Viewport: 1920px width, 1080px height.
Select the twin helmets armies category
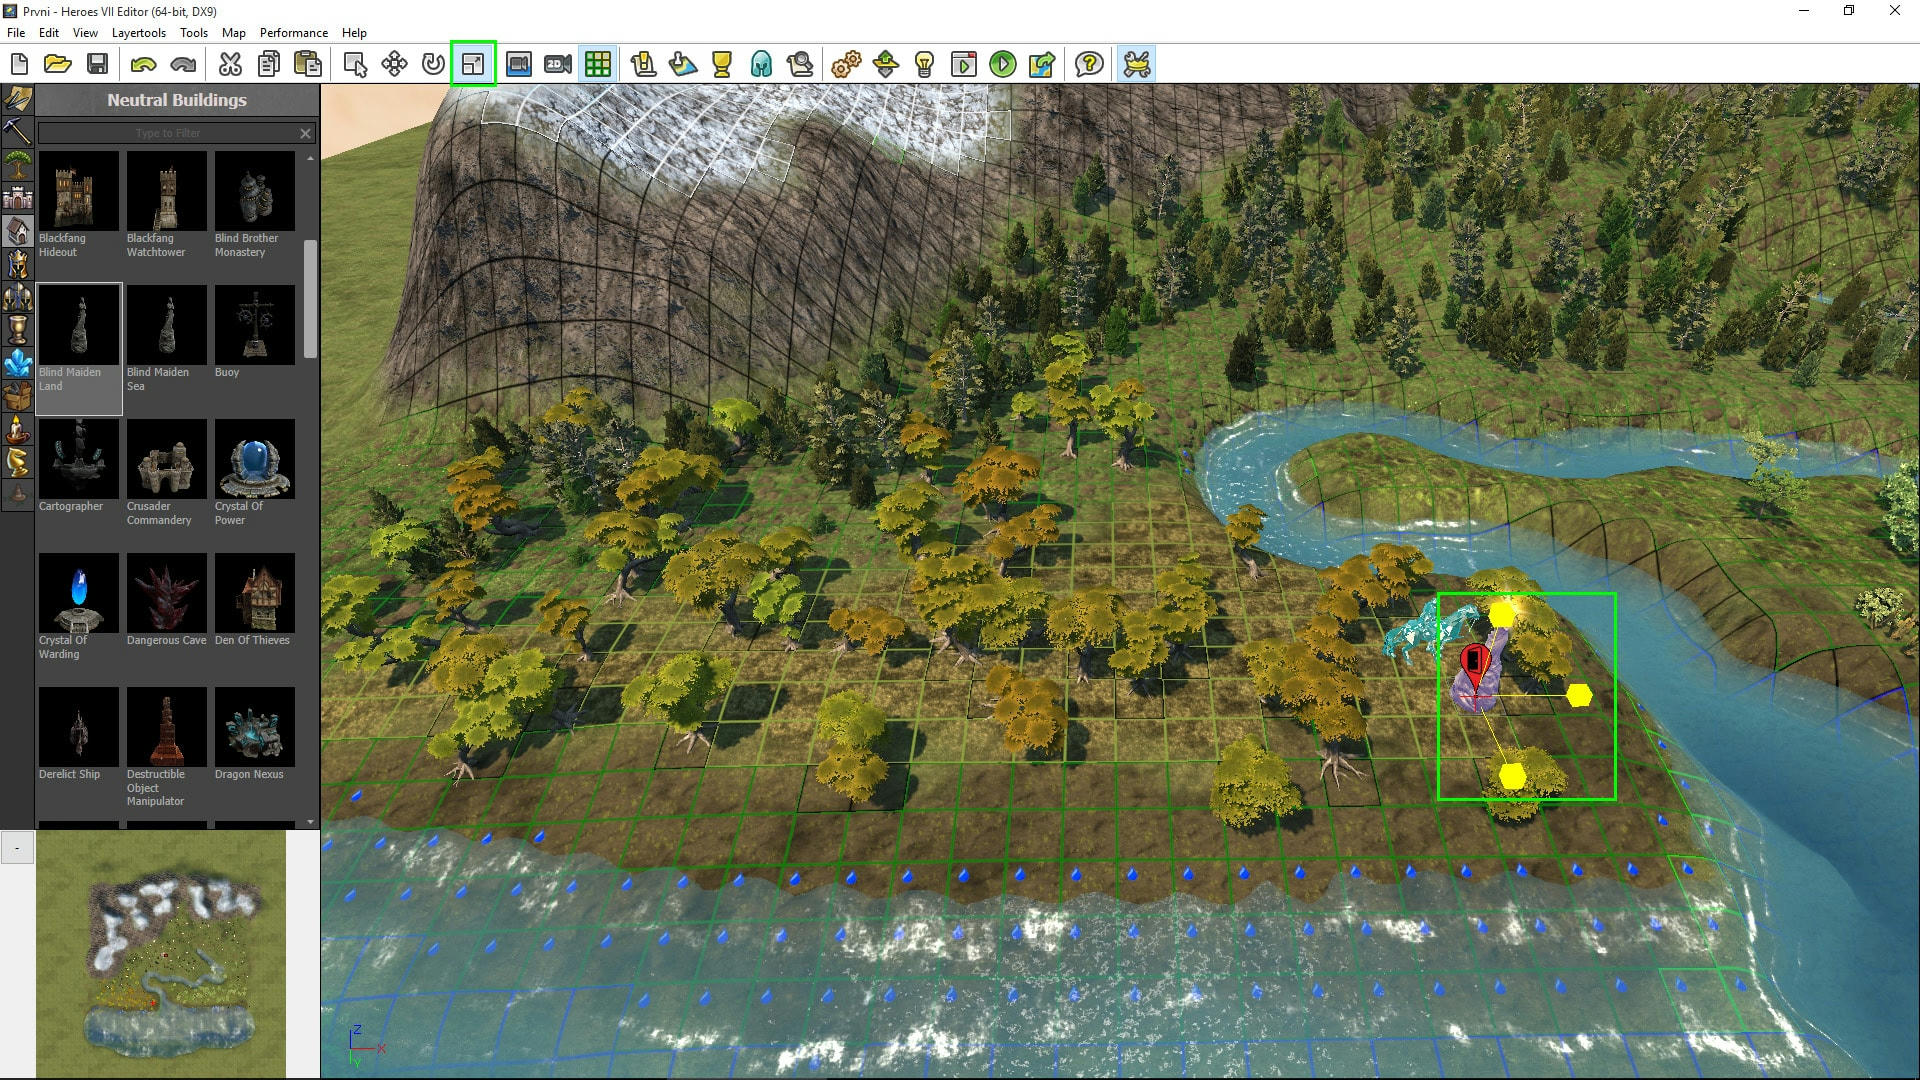click(17, 297)
